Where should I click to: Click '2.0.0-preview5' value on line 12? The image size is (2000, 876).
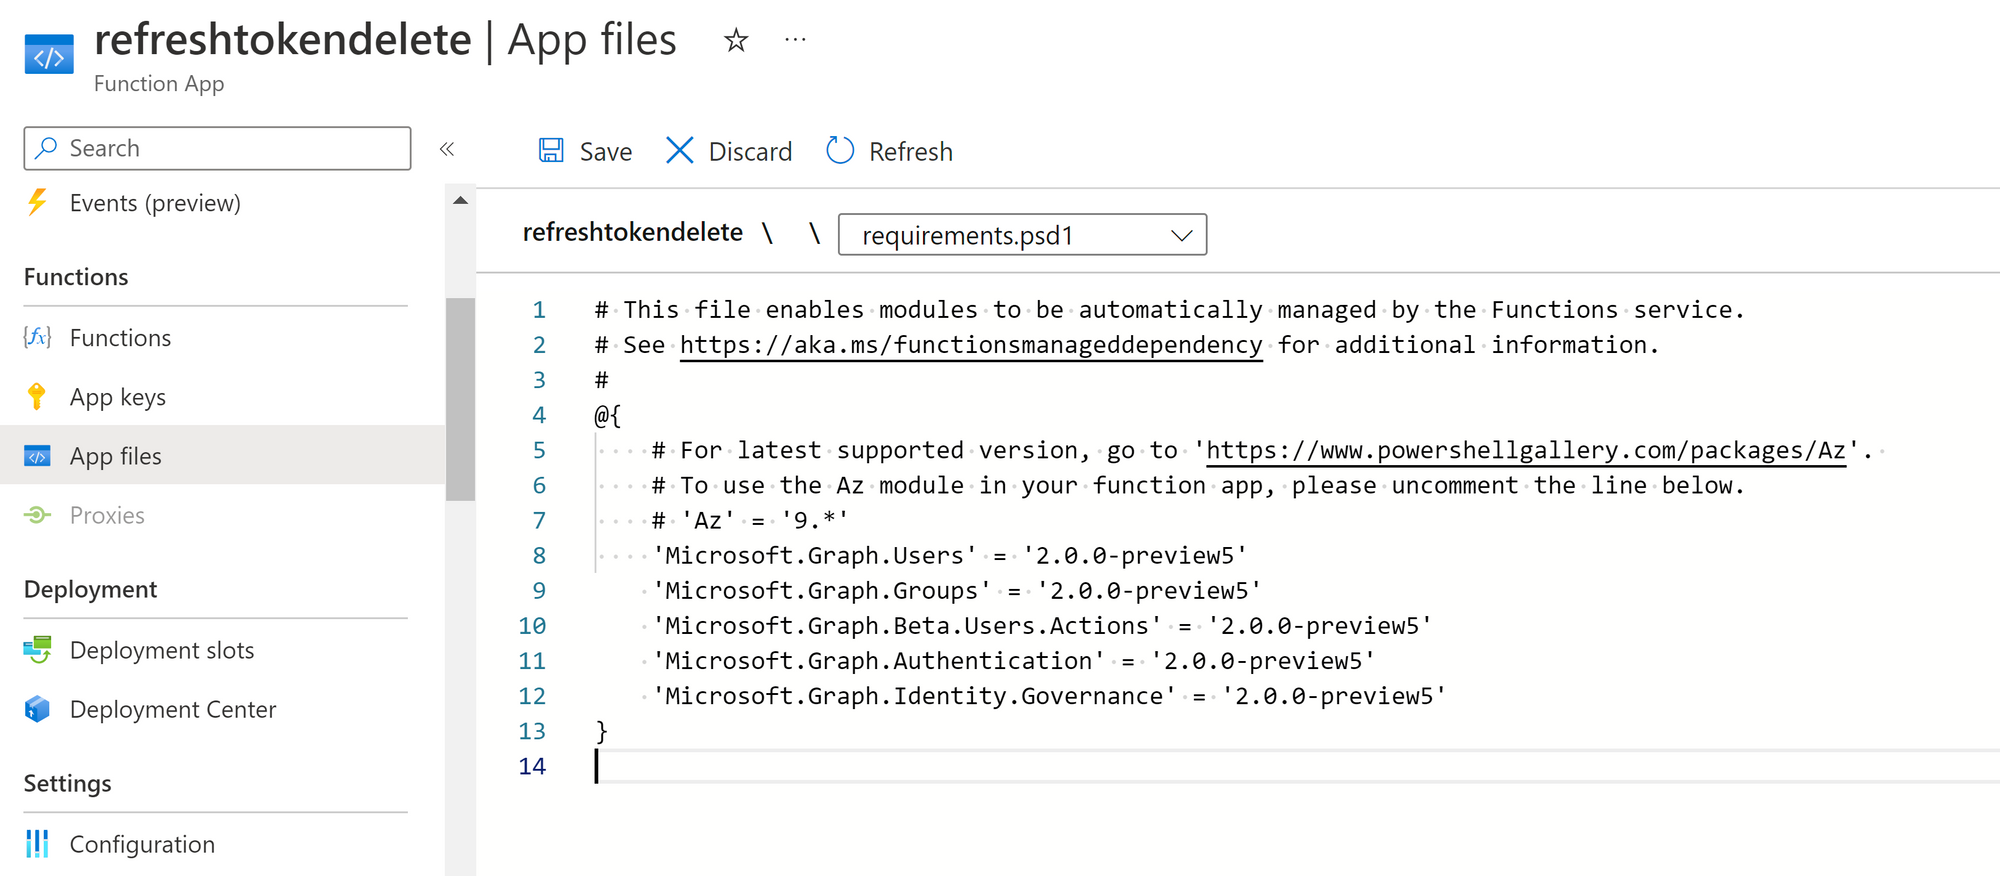(1334, 695)
